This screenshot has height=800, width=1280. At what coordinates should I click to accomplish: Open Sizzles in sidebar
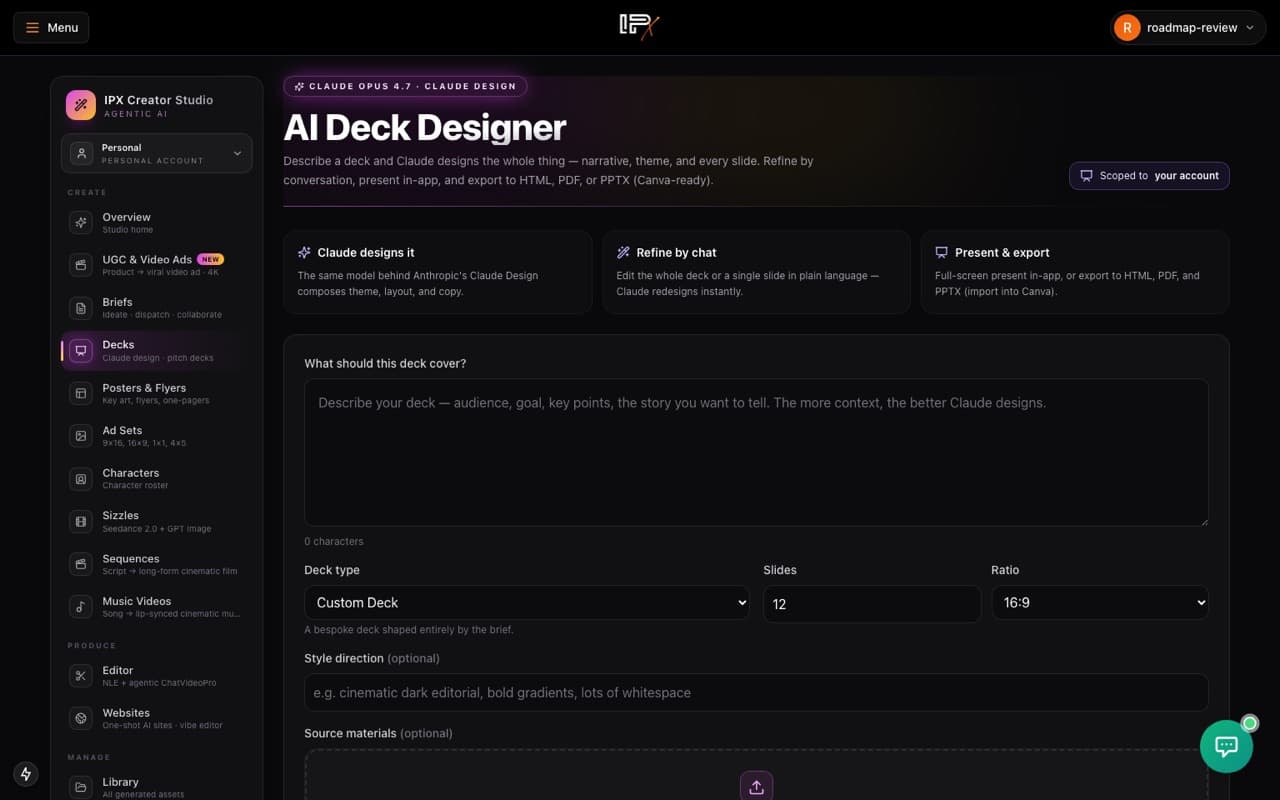coord(157,521)
